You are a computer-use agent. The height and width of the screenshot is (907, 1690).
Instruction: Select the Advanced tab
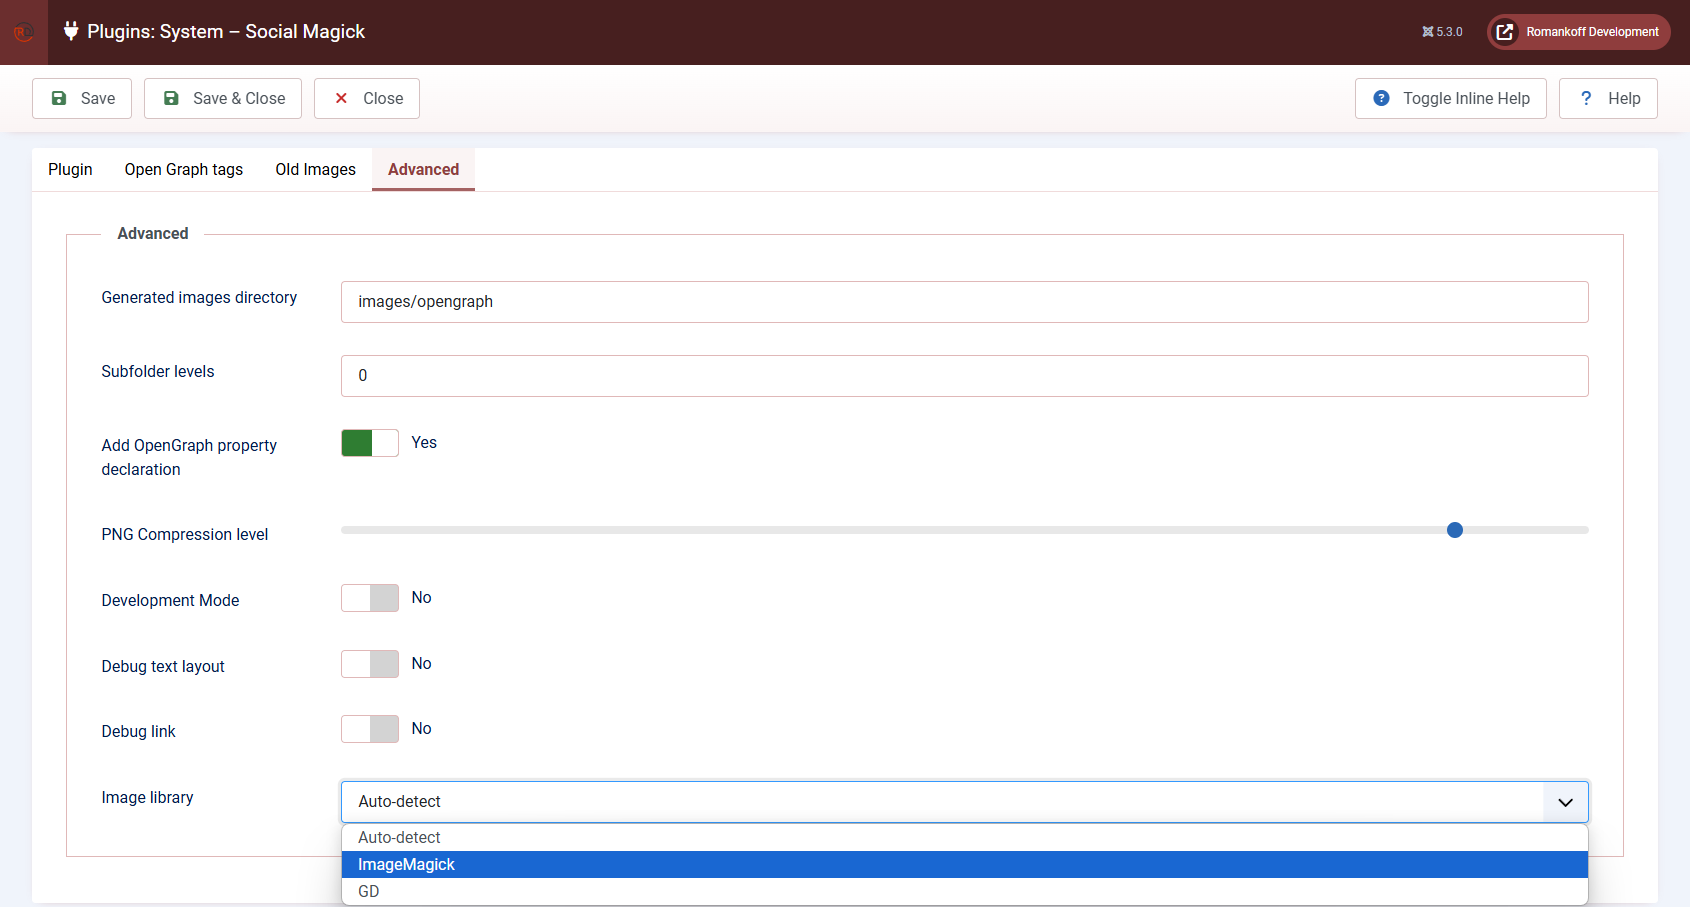(424, 170)
